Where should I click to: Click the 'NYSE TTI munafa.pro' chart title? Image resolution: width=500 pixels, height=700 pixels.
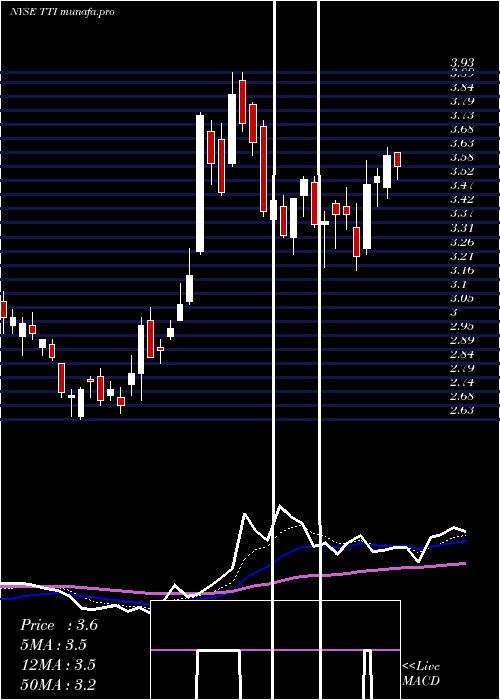click(x=62, y=12)
